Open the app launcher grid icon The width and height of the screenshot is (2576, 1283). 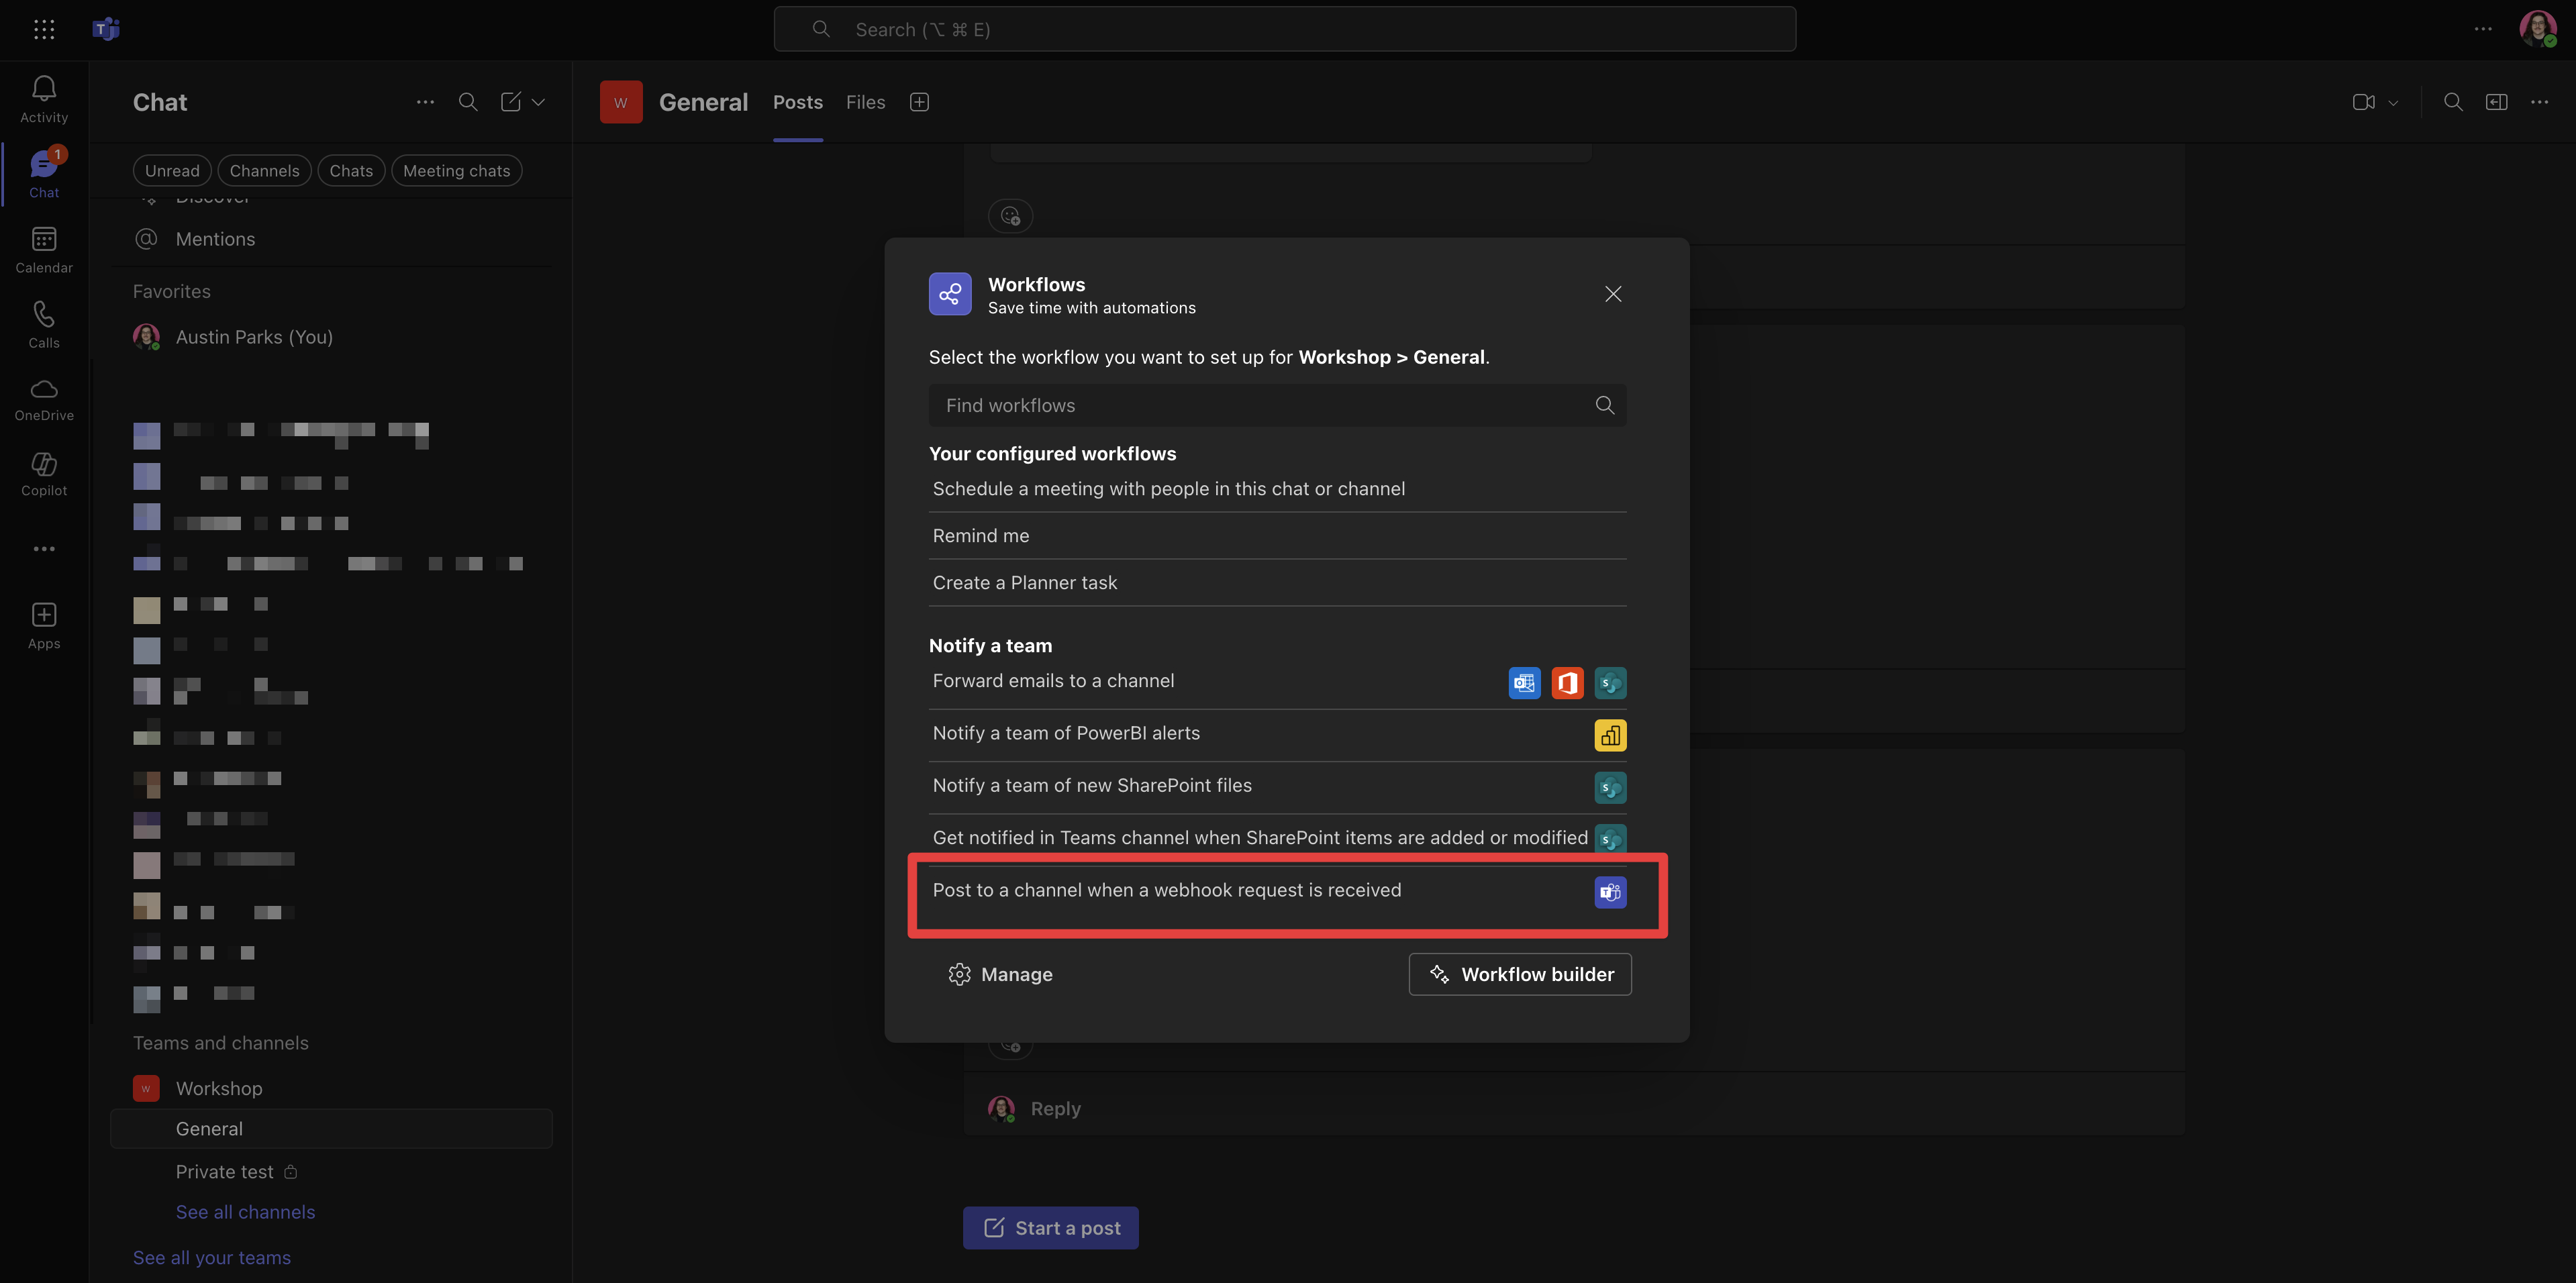44,29
